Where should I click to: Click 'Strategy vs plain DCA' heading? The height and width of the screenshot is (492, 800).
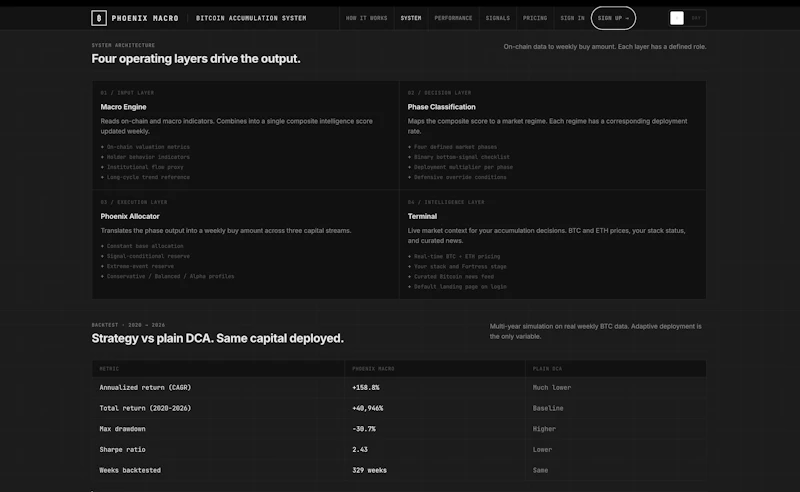(217, 338)
